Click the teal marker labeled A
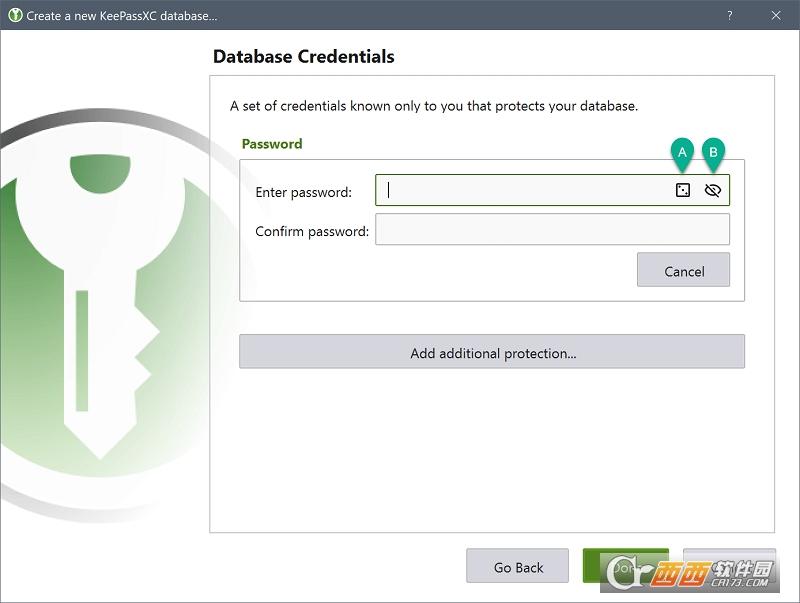Screen dimensions: 800x603 point(682,154)
